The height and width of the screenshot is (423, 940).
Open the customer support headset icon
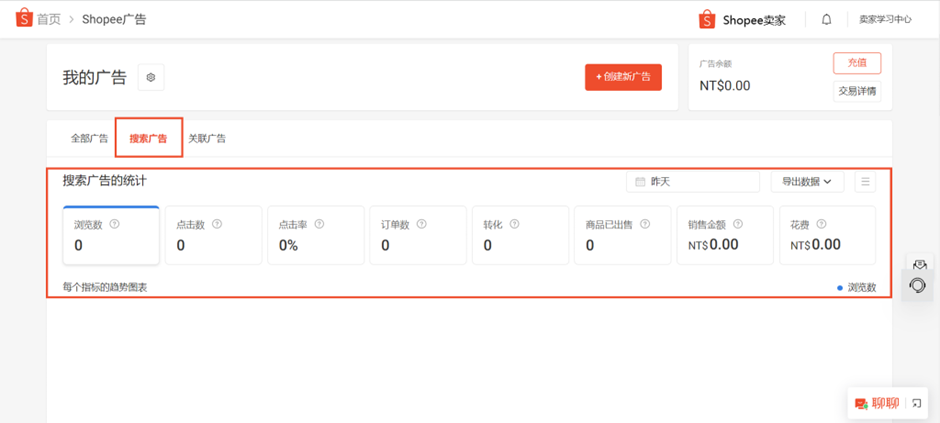917,287
